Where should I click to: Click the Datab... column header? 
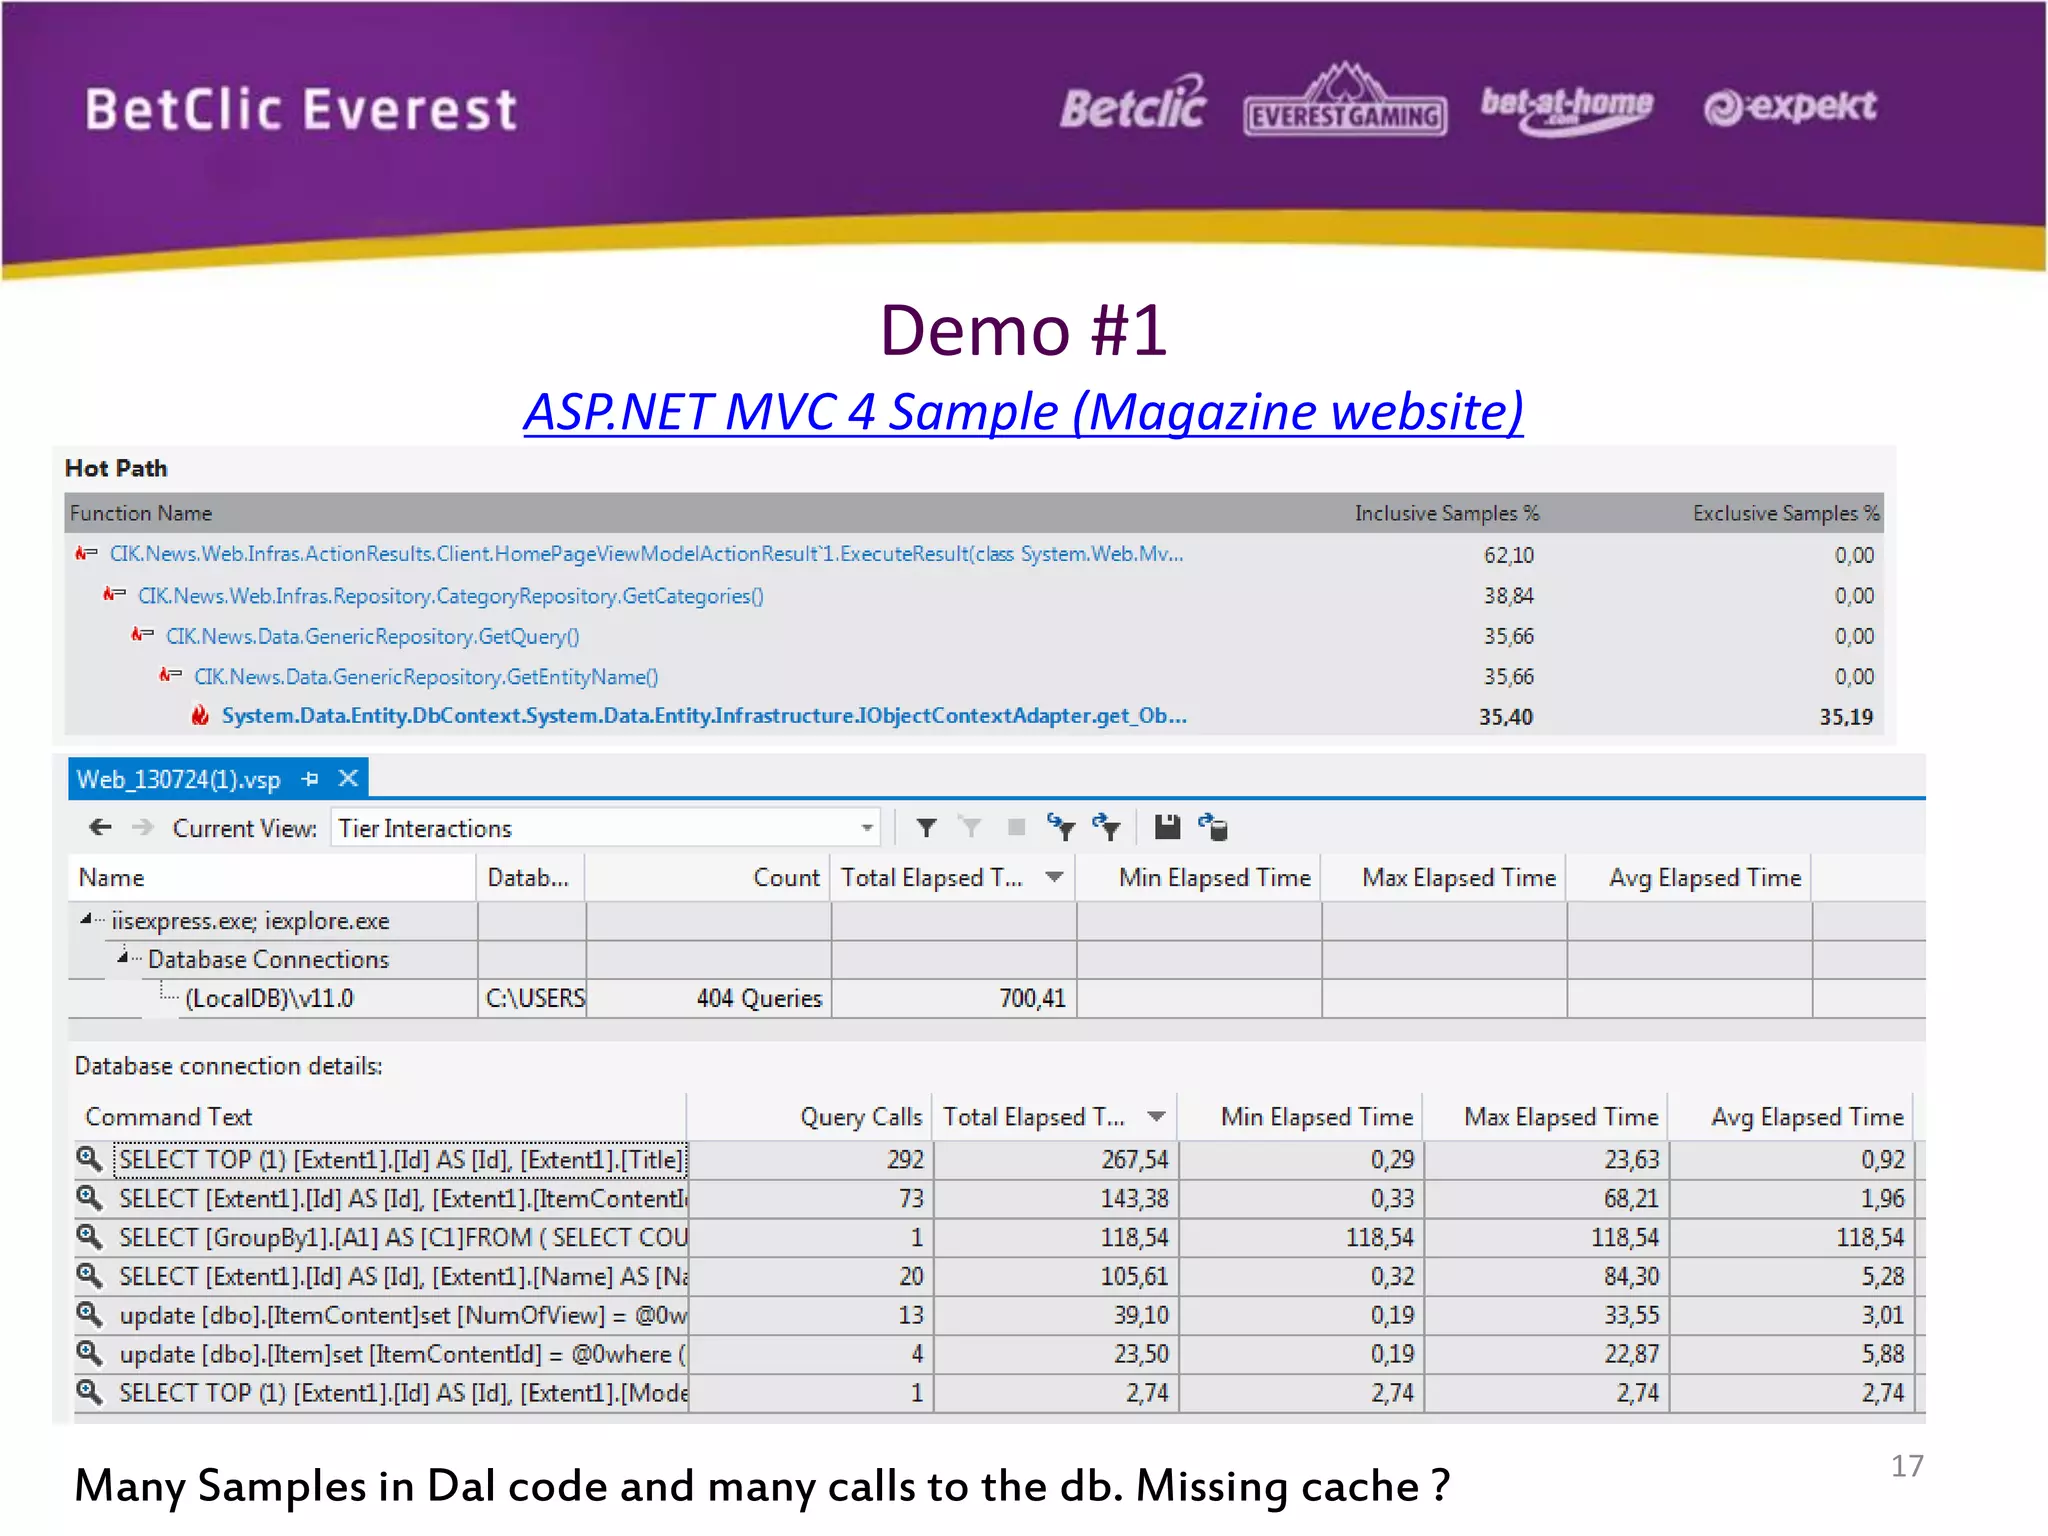(529, 877)
